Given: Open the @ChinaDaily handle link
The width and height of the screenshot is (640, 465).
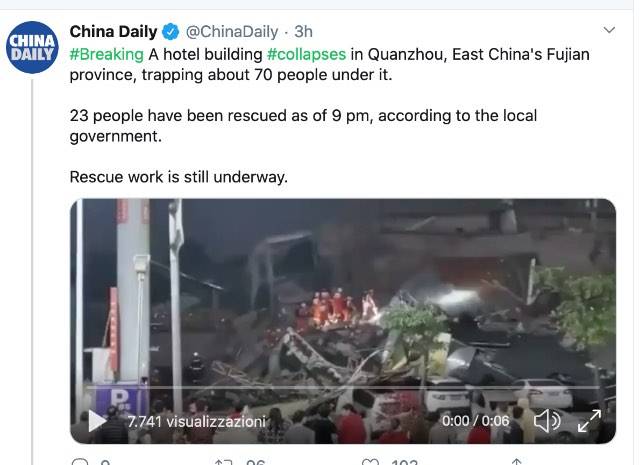Looking at the screenshot, I should (231, 32).
